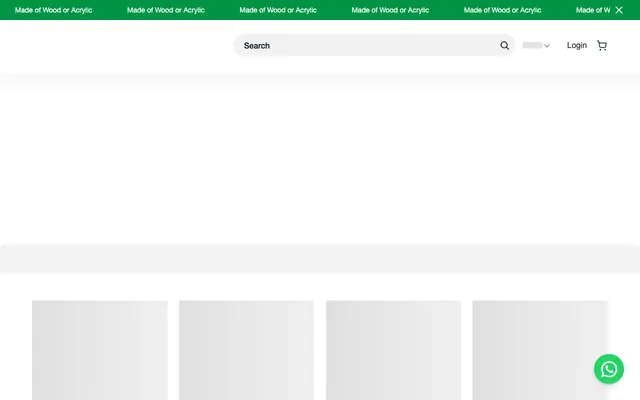Open the Login link

576,45
